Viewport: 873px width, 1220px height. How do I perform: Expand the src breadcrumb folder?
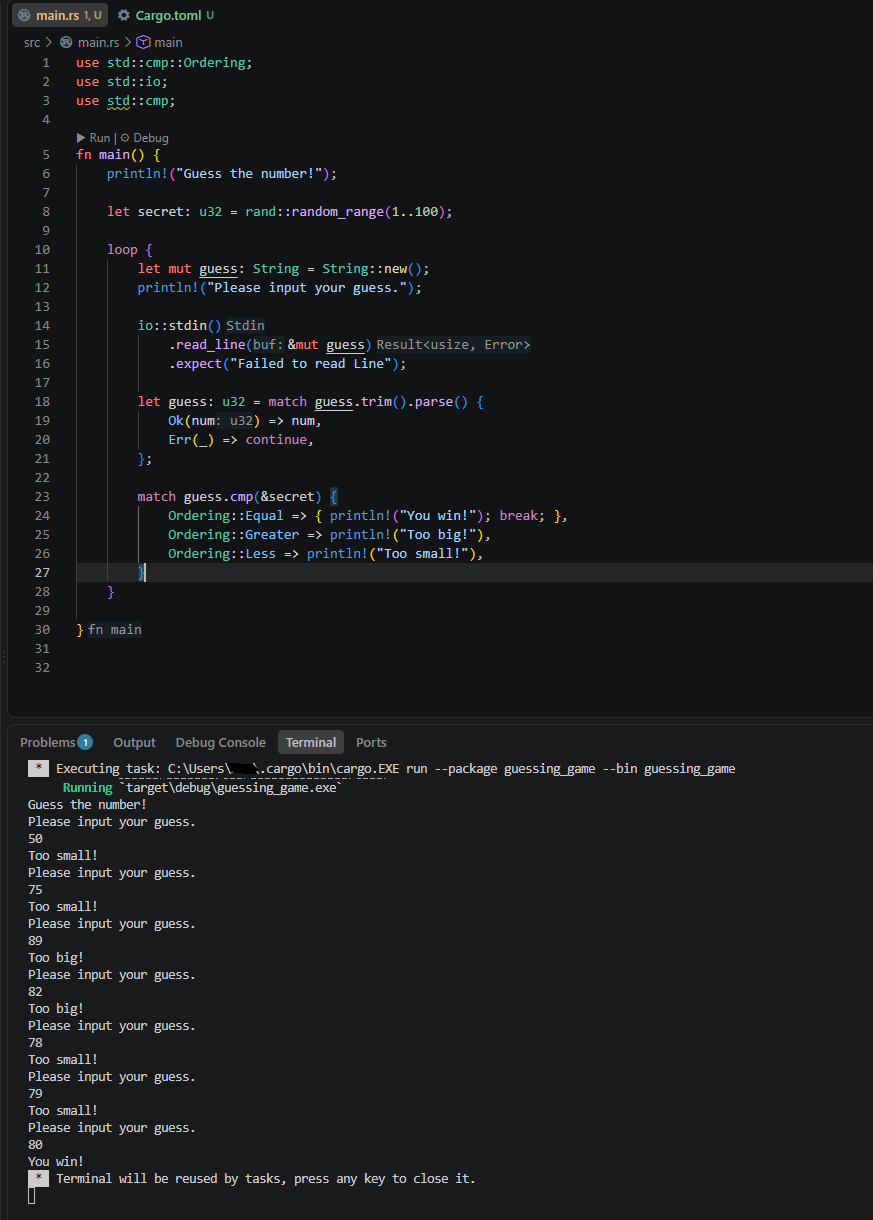32,42
